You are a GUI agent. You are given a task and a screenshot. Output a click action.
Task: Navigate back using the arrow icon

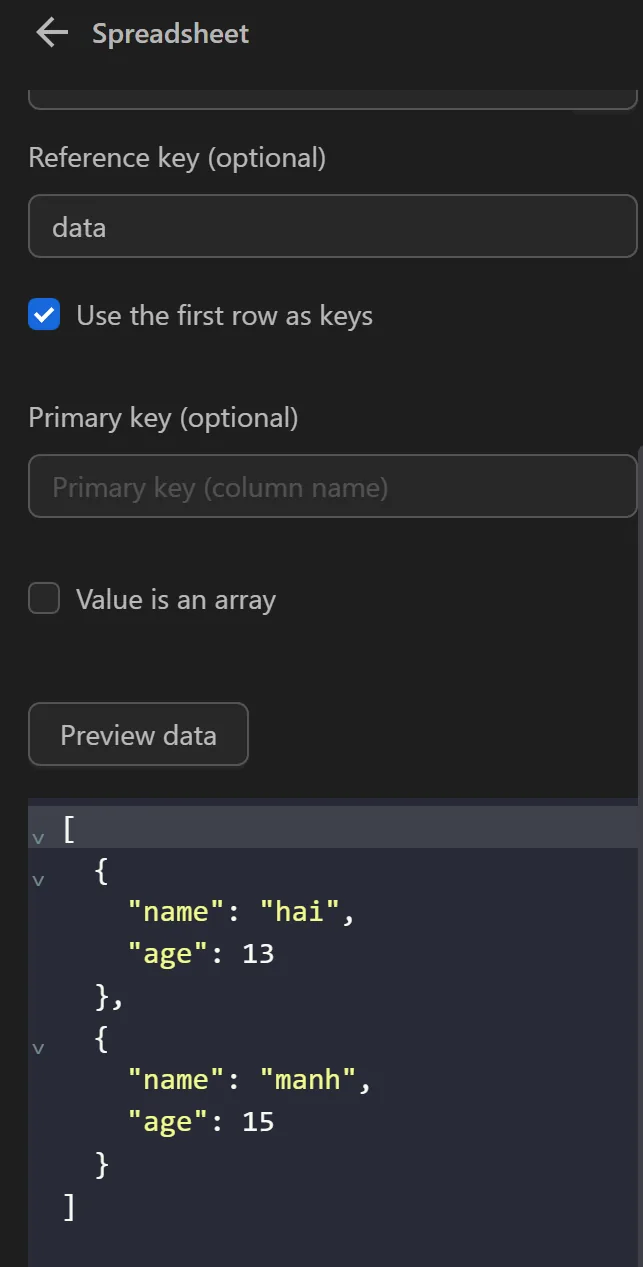[50, 32]
